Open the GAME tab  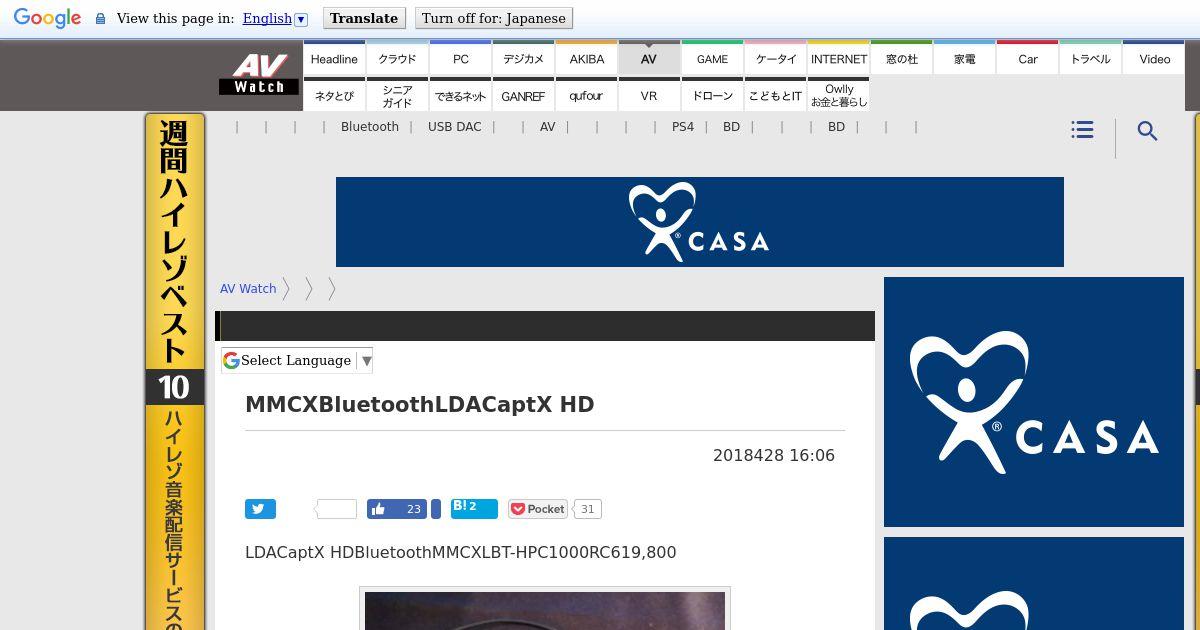point(712,58)
